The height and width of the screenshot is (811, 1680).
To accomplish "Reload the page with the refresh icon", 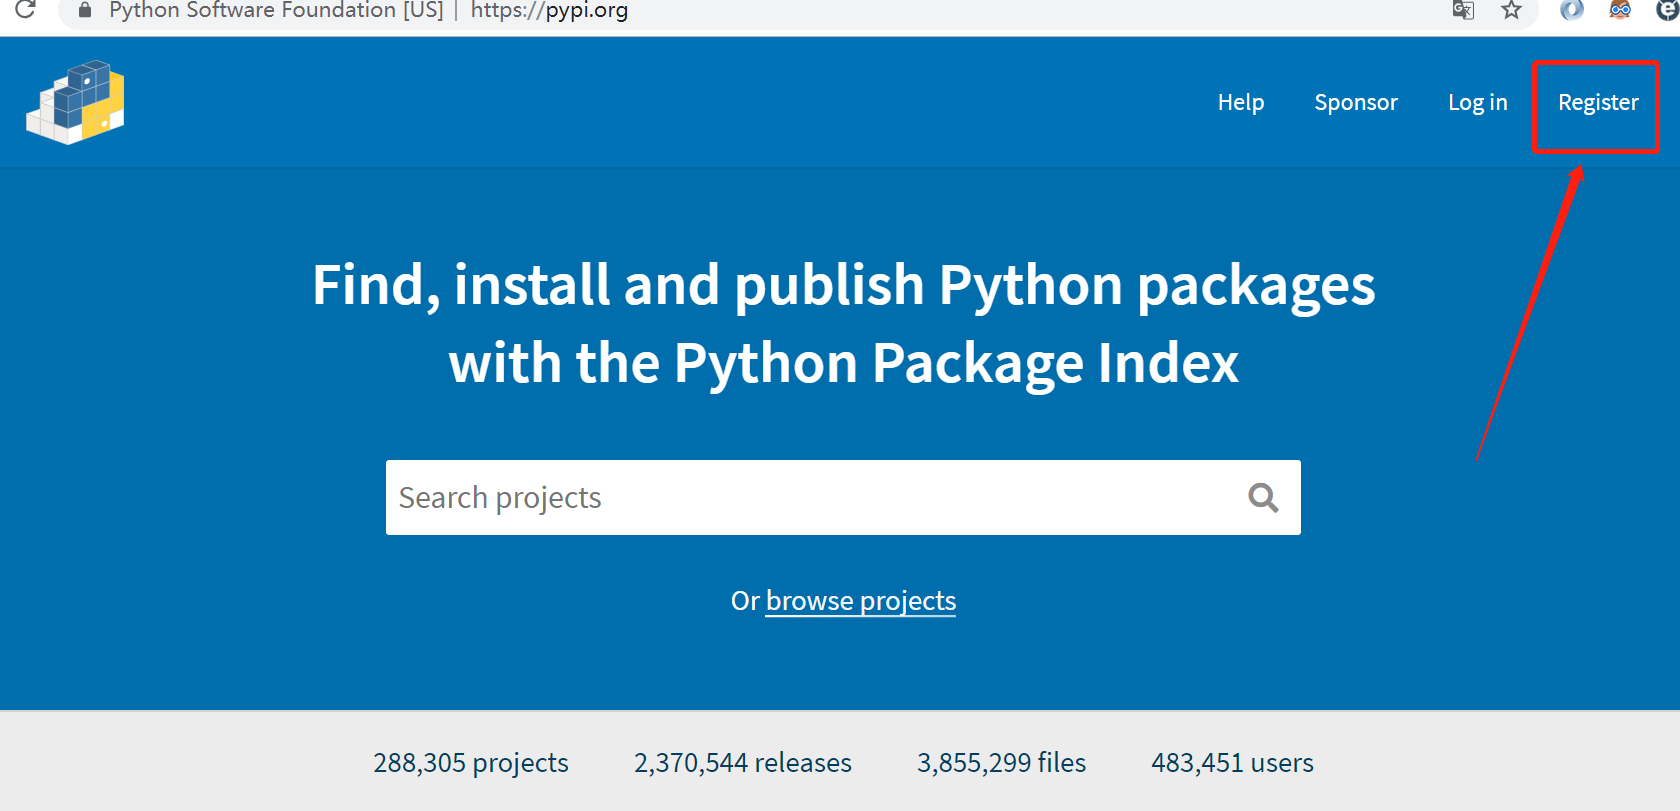I will coord(25,10).
